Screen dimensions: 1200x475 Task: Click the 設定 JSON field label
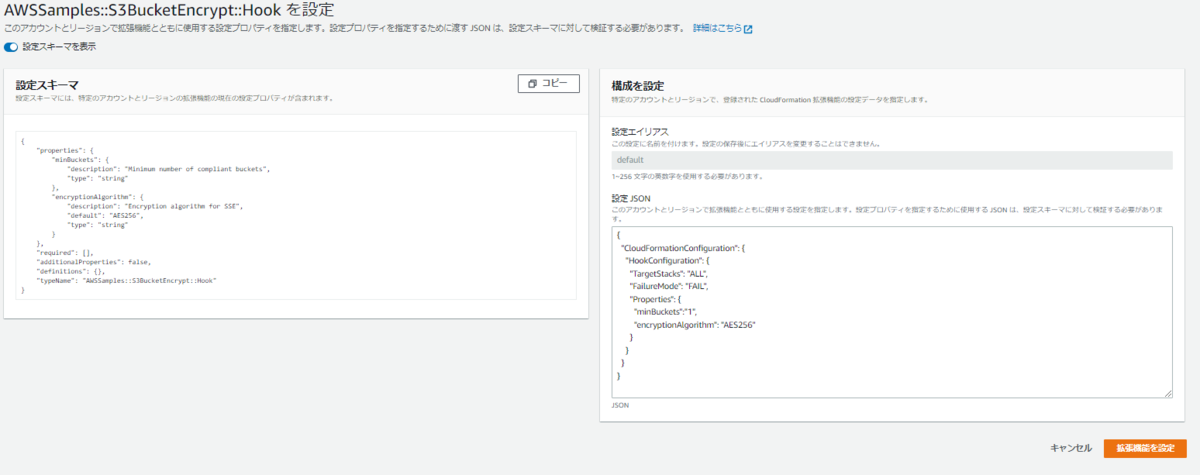click(x=630, y=198)
